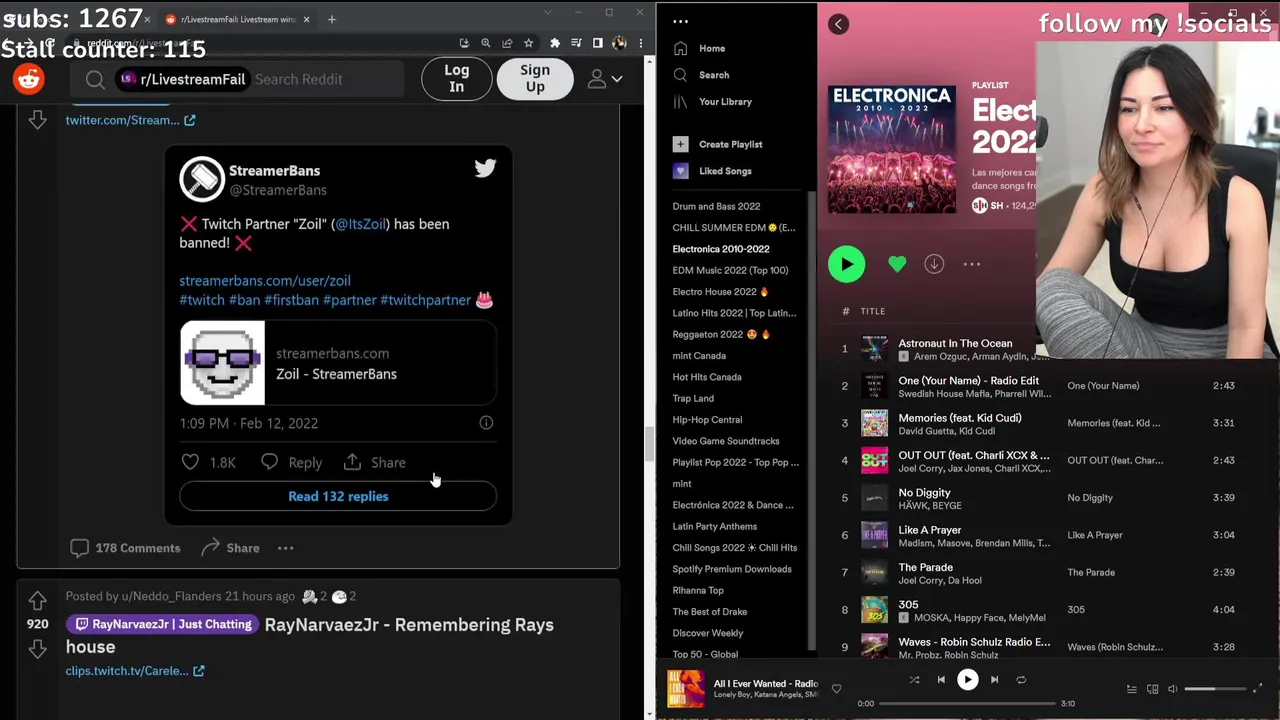The width and height of the screenshot is (1280, 720).
Task: Like the StreamerBans tweet heart icon
Action: click(190, 462)
